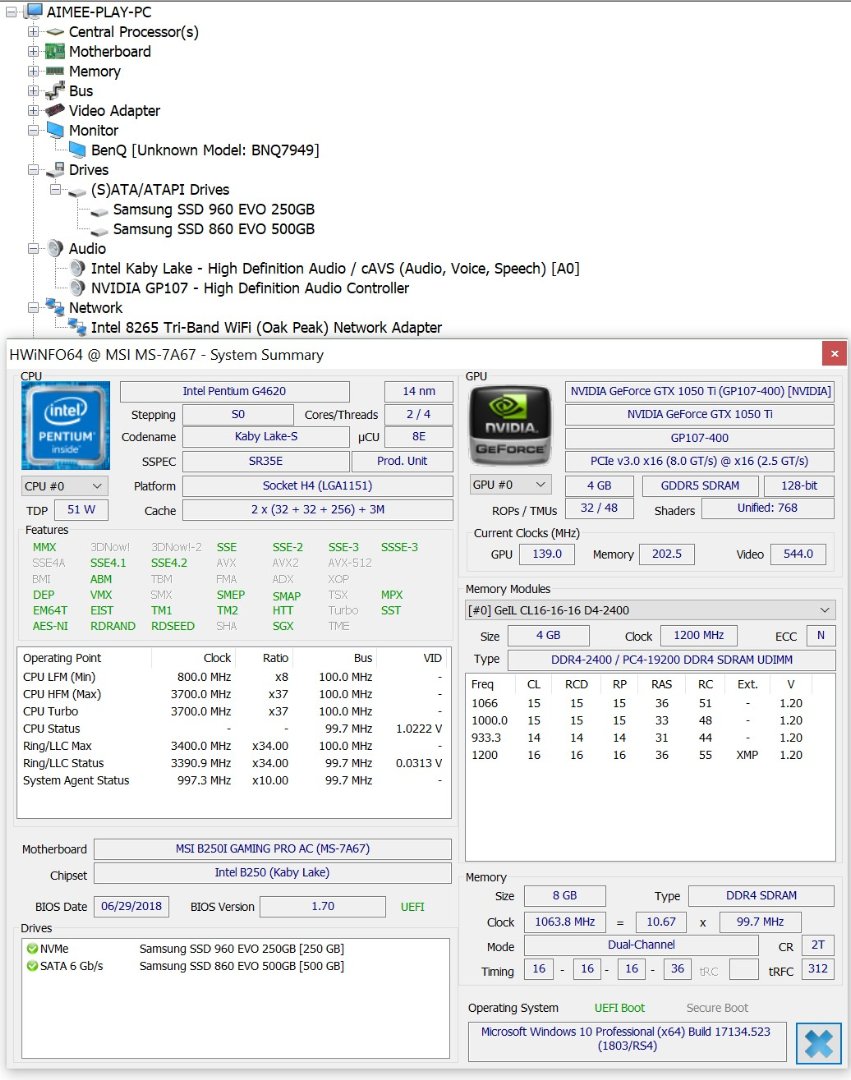Click the Intel Pentium inside logo

click(65, 426)
